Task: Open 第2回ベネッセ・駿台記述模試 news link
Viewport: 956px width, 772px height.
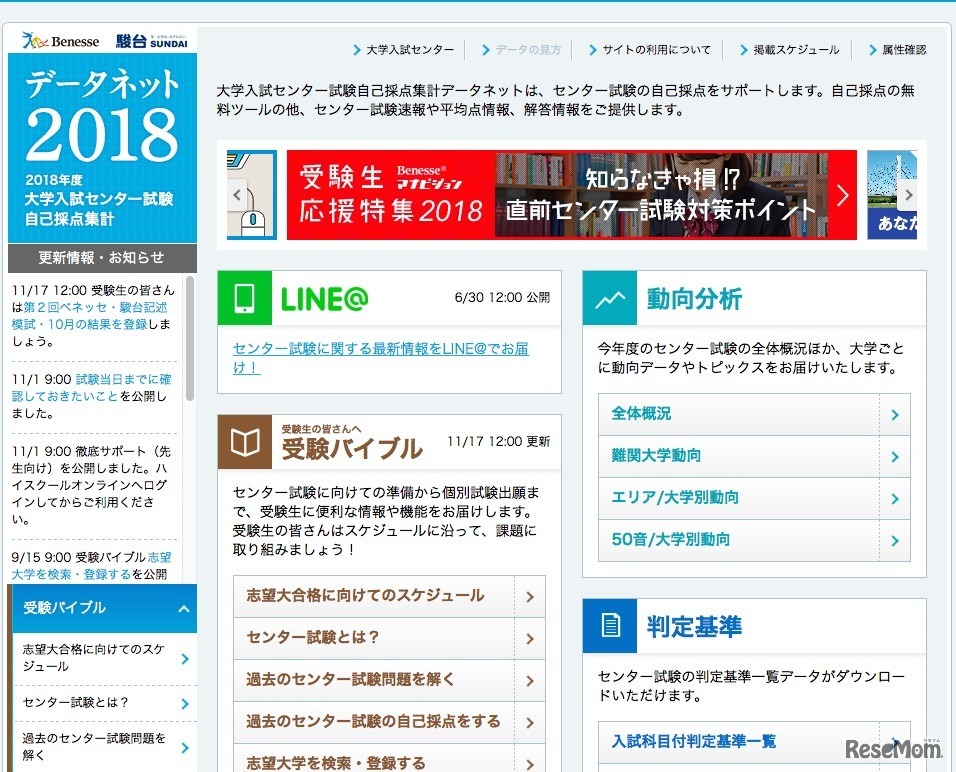Action: (89, 316)
